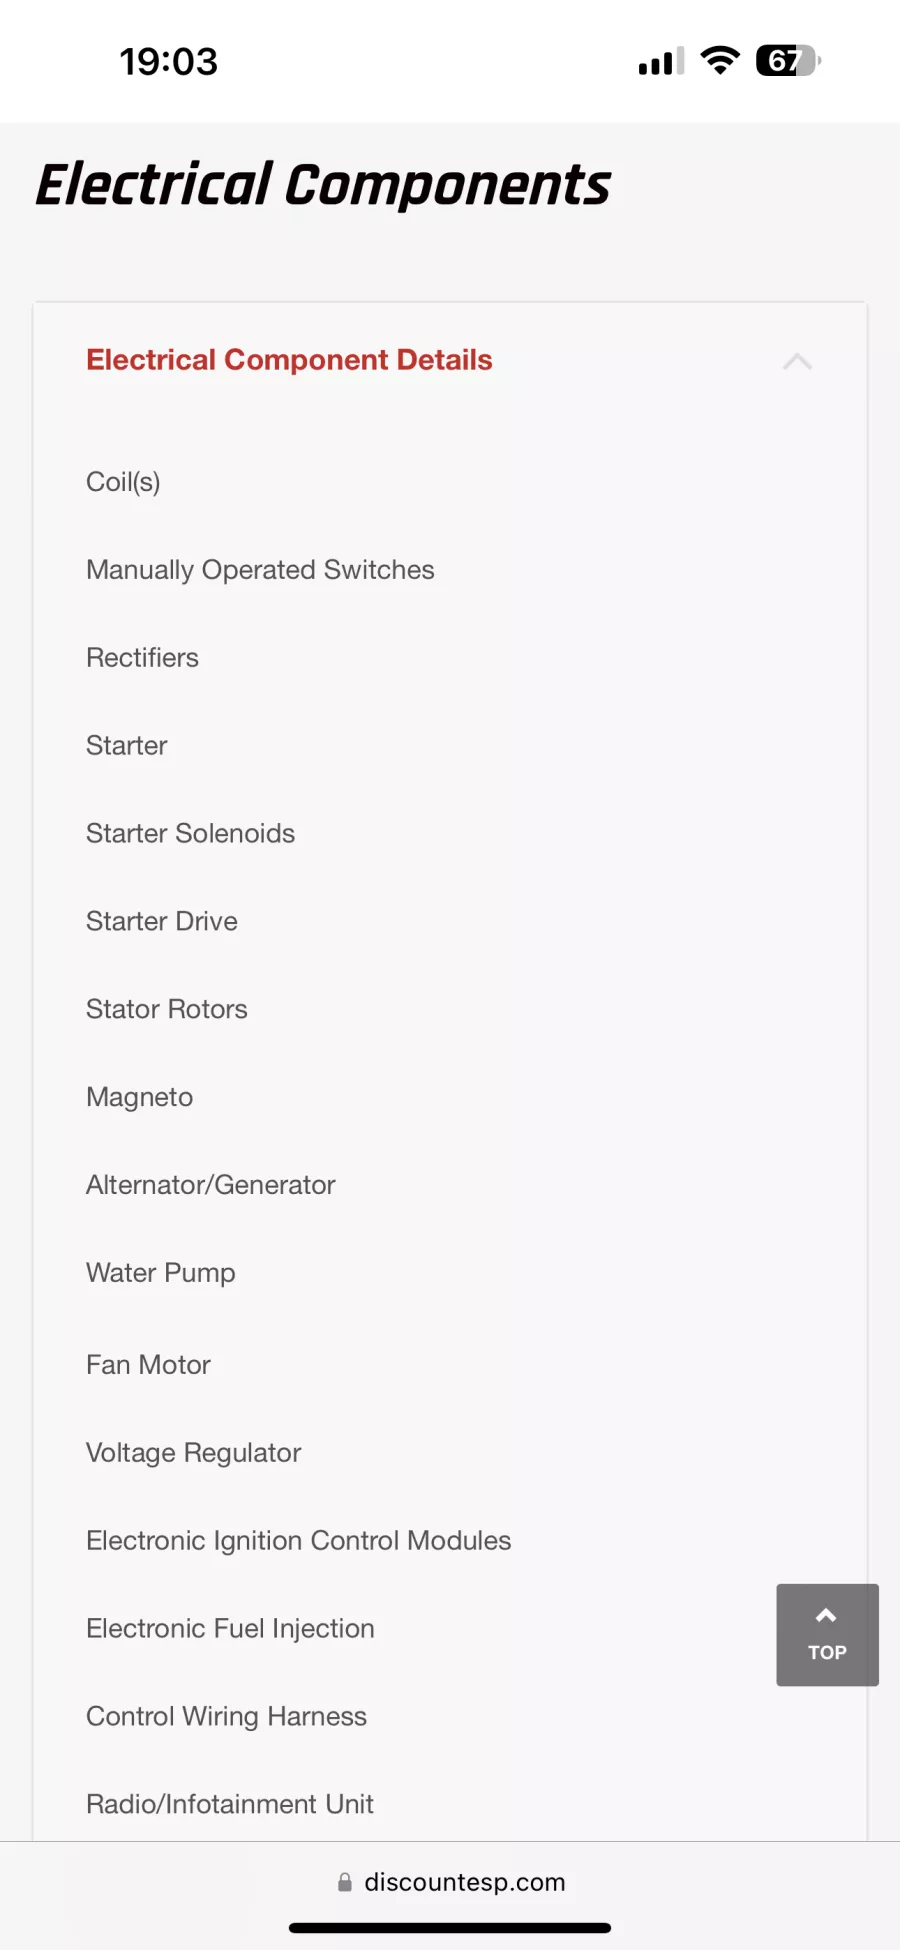Open the Starter Drive item
The width and height of the screenshot is (900, 1950).
pyautogui.click(x=162, y=921)
